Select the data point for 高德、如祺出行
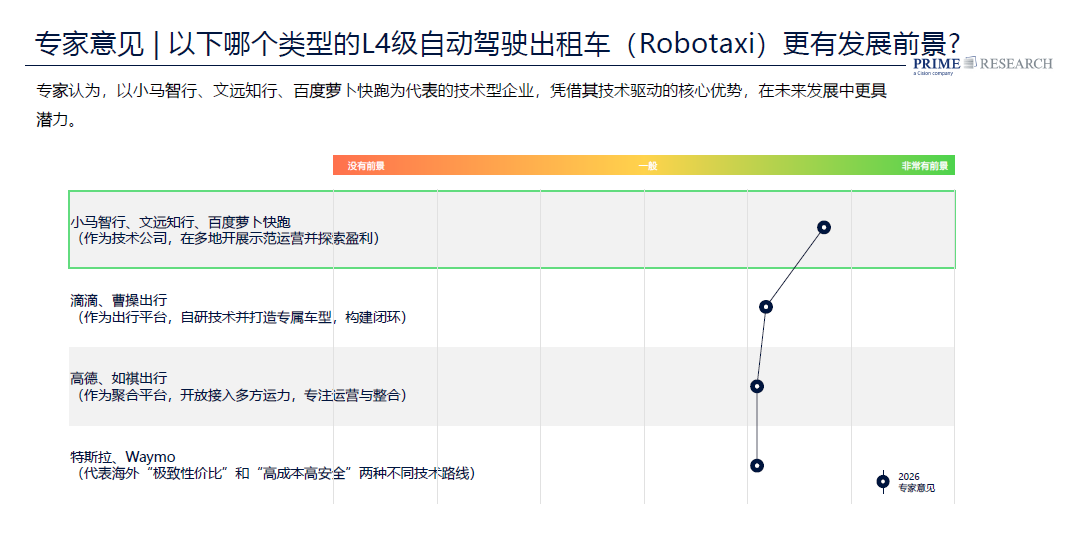 (757, 386)
